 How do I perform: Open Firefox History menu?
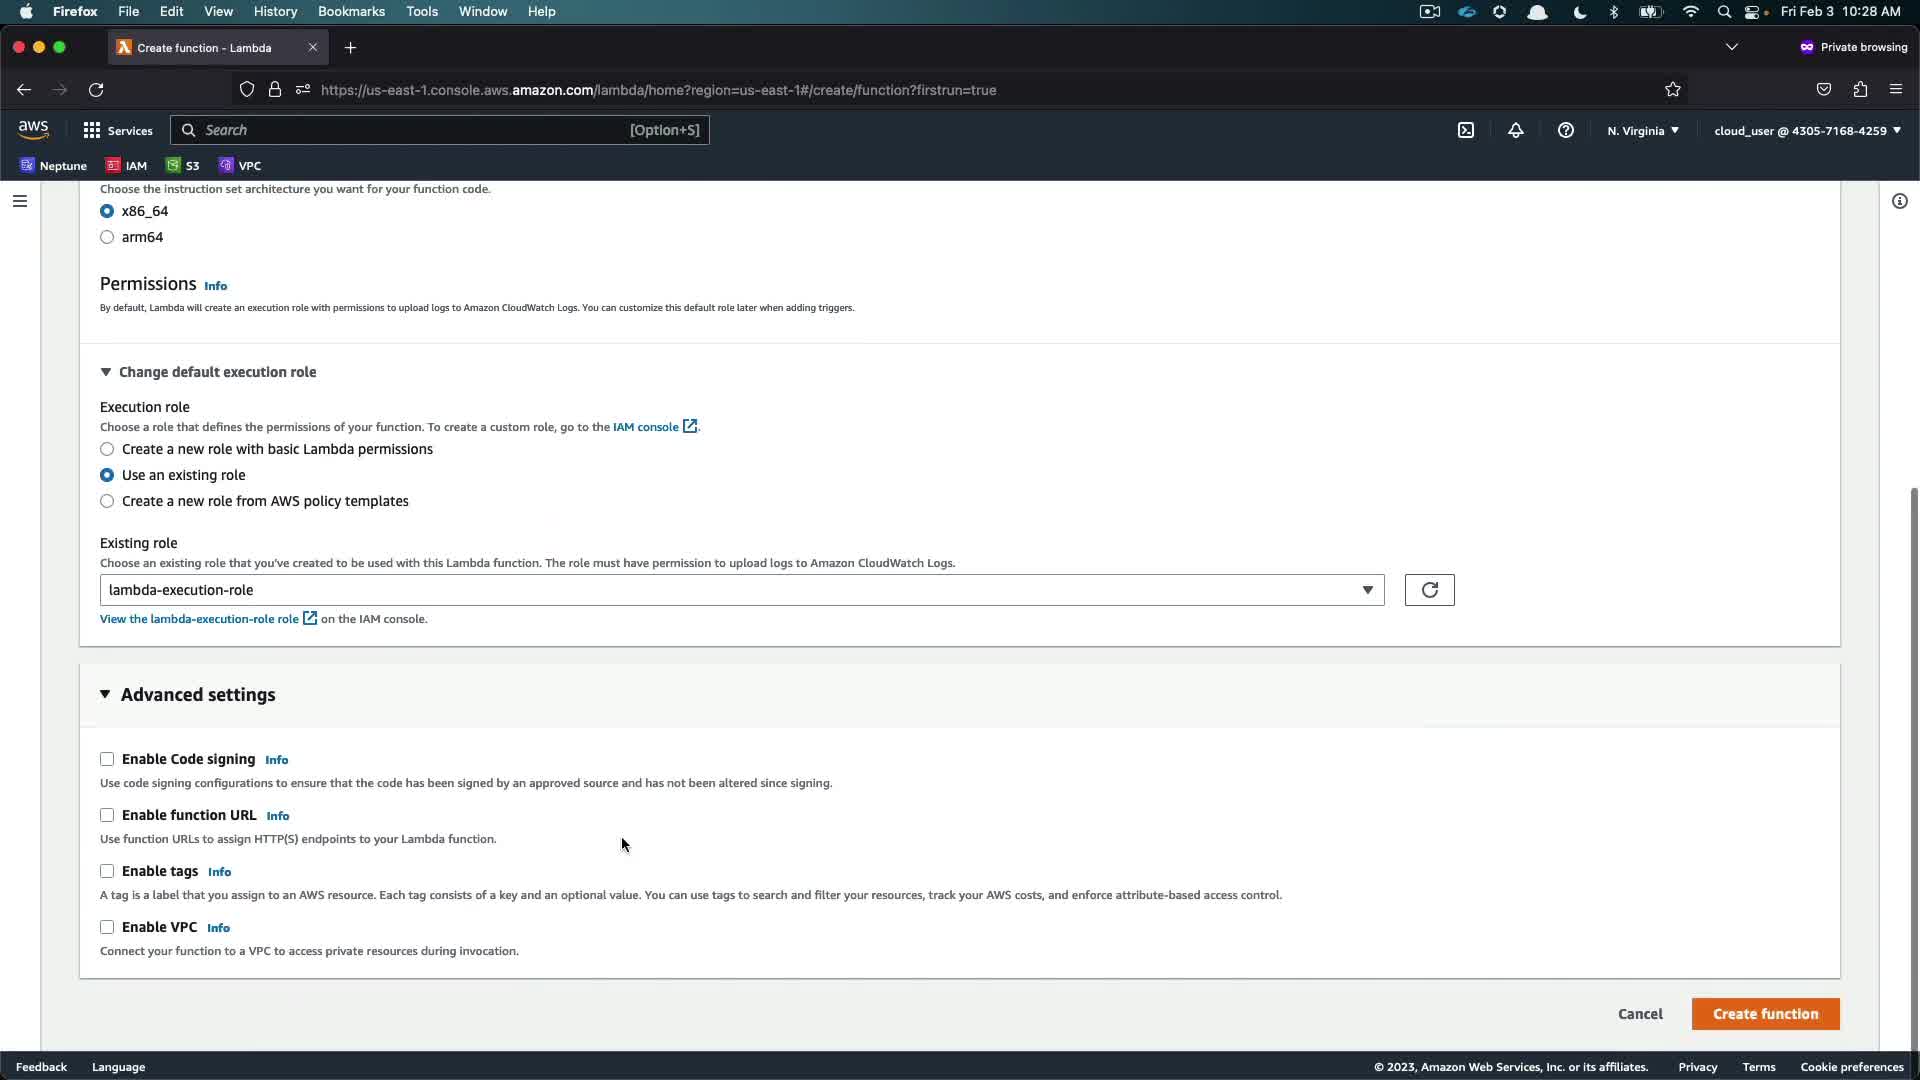point(275,11)
